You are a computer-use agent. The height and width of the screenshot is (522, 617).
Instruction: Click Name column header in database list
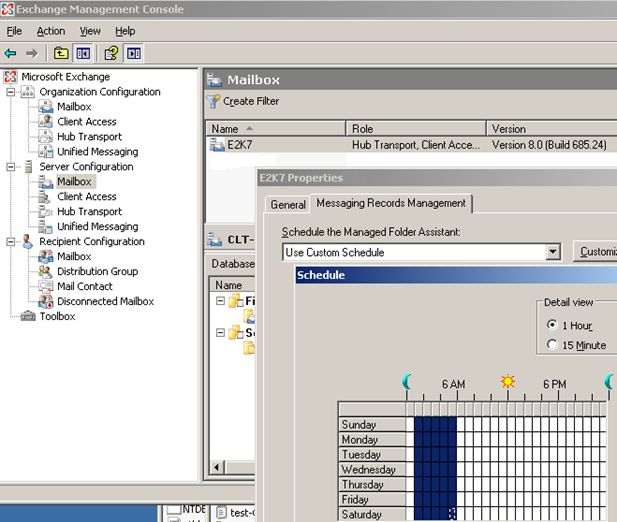point(233,285)
